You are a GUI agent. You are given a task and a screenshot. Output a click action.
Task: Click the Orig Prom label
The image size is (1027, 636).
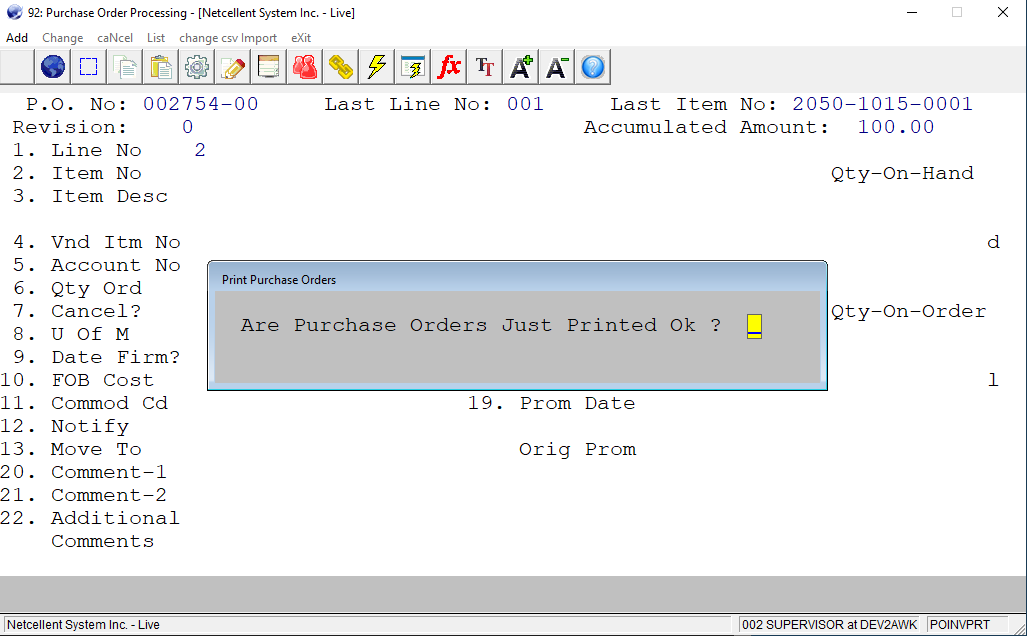578,449
